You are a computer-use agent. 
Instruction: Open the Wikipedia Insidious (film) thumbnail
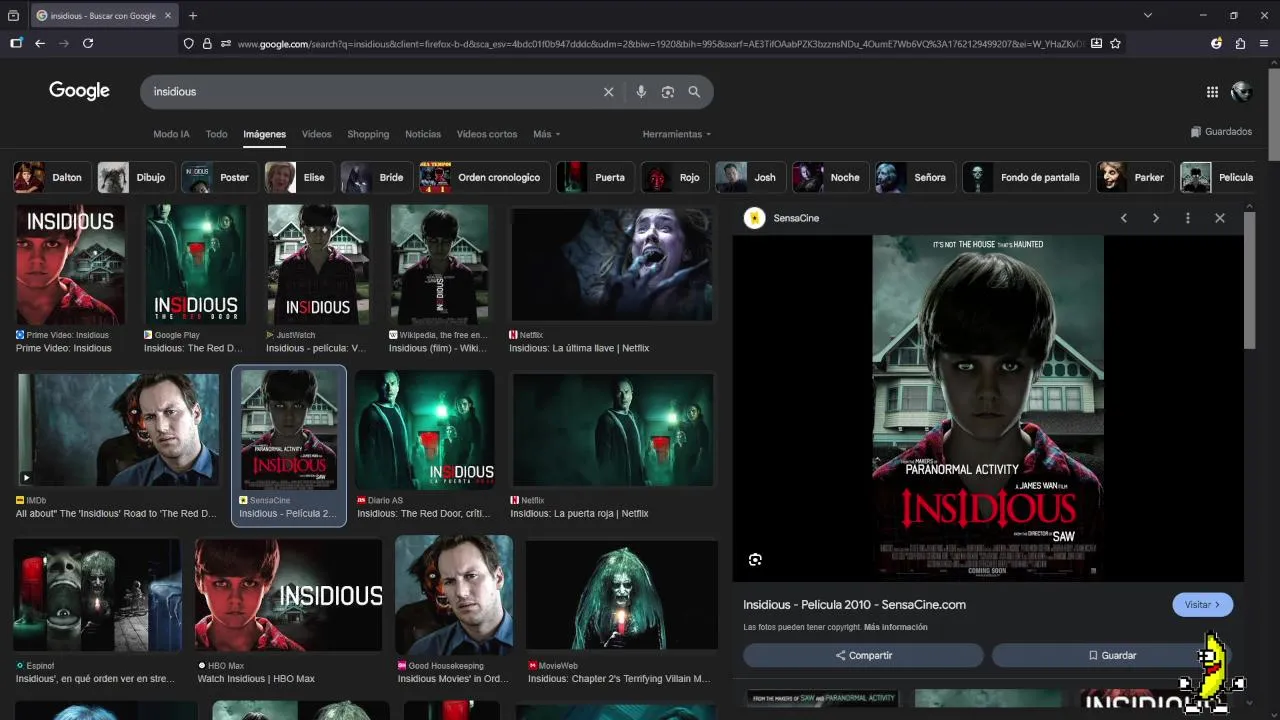pos(439,265)
